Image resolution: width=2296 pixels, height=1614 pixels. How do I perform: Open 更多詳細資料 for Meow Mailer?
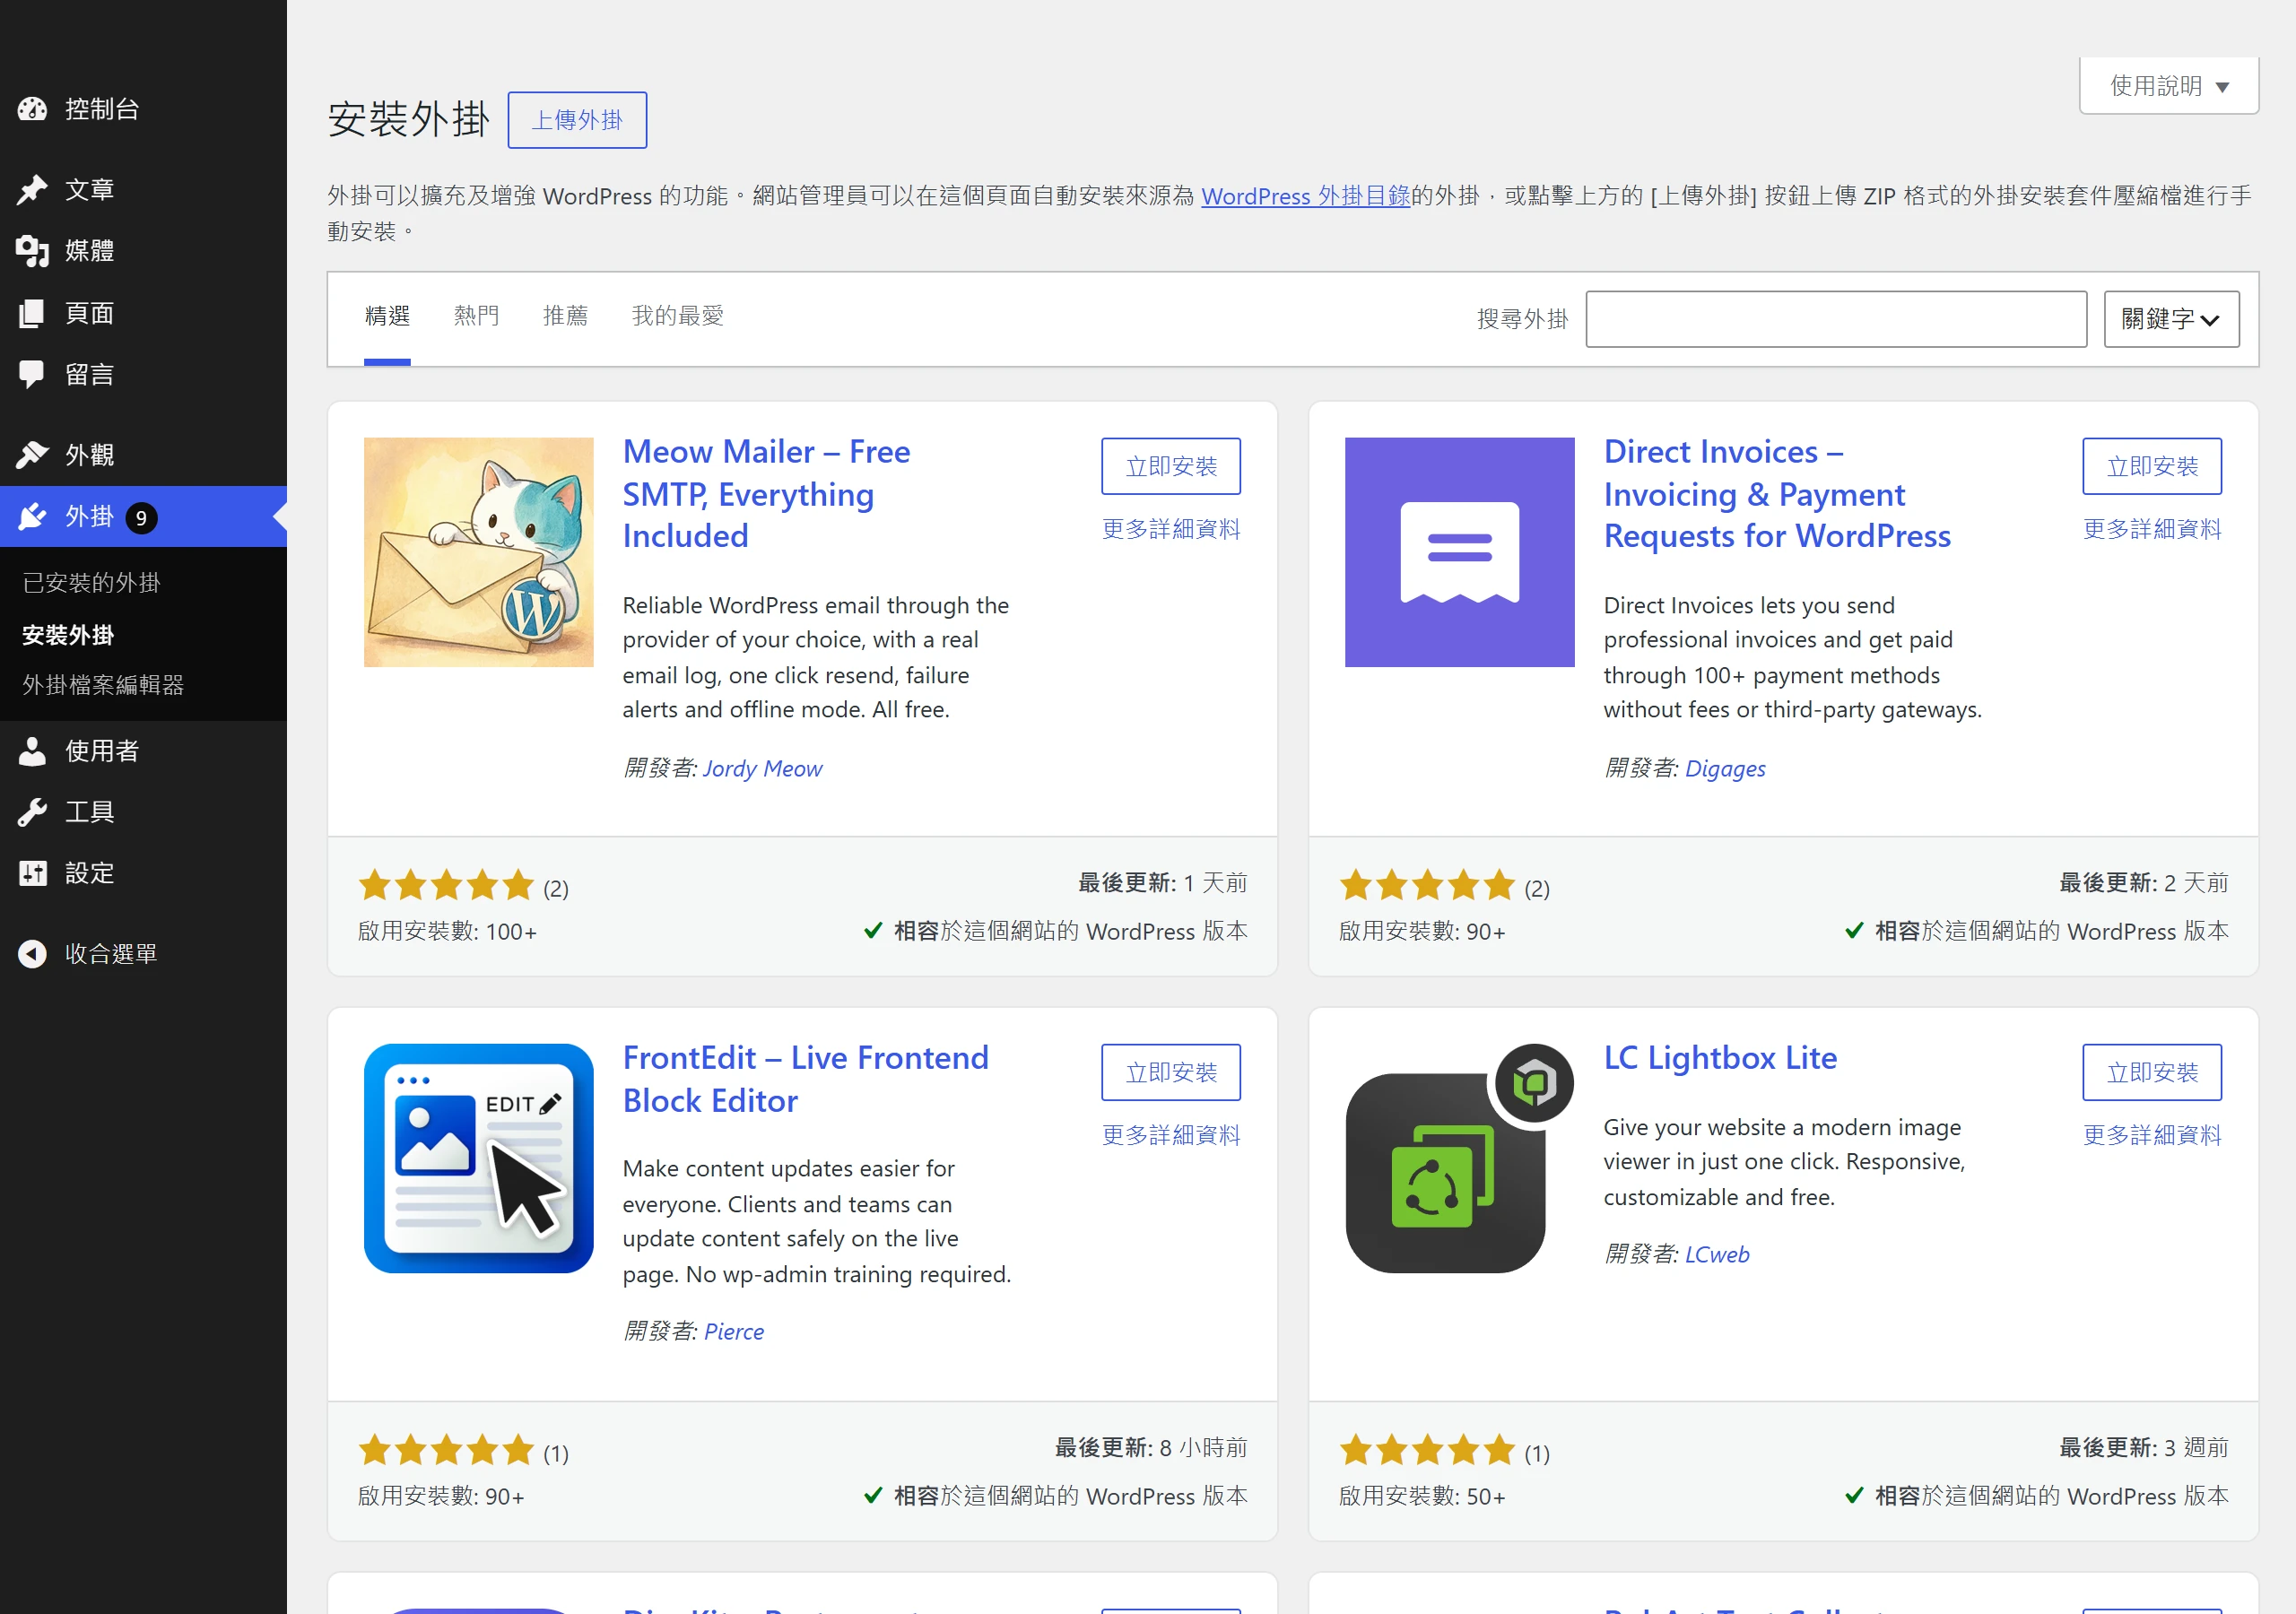(x=1171, y=529)
